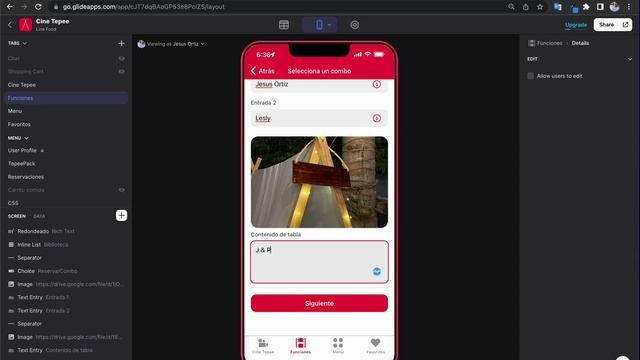Click the blue sync icon in text area
The height and width of the screenshot is (360, 640).
[376, 271]
